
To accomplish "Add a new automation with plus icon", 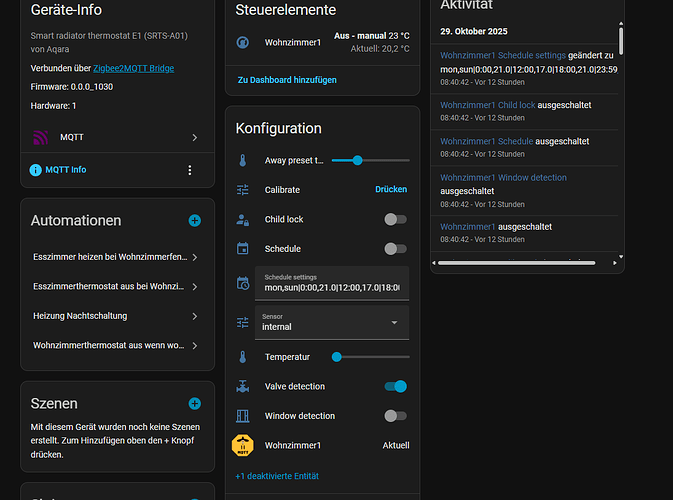I will tap(194, 221).
